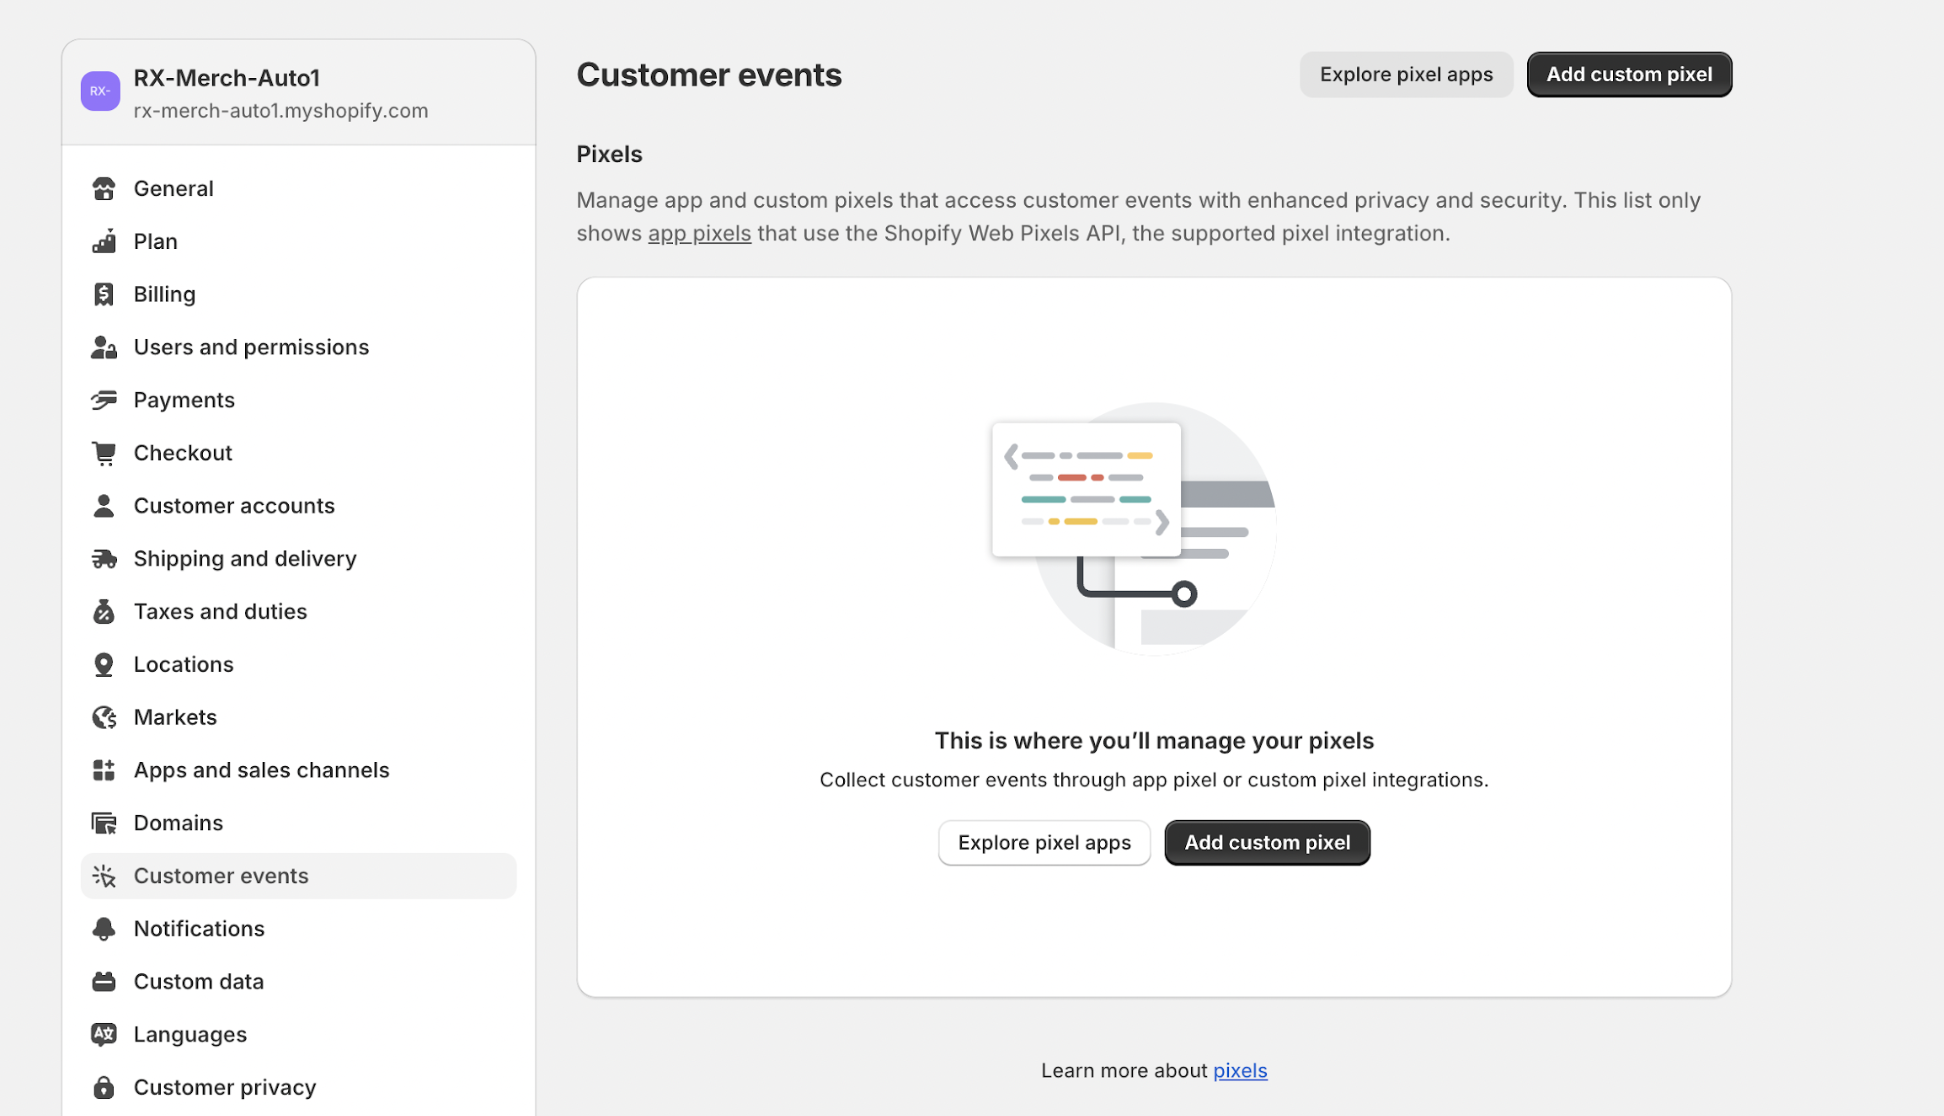Select the Languages translation icon

[x=104, y=1034]
